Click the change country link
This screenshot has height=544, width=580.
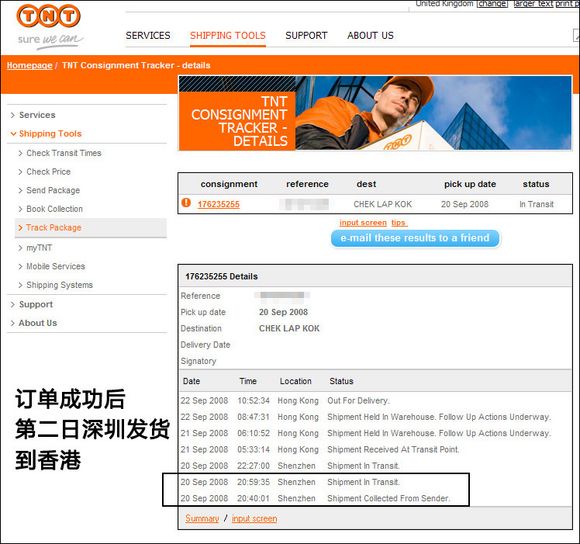click(492, 4)
